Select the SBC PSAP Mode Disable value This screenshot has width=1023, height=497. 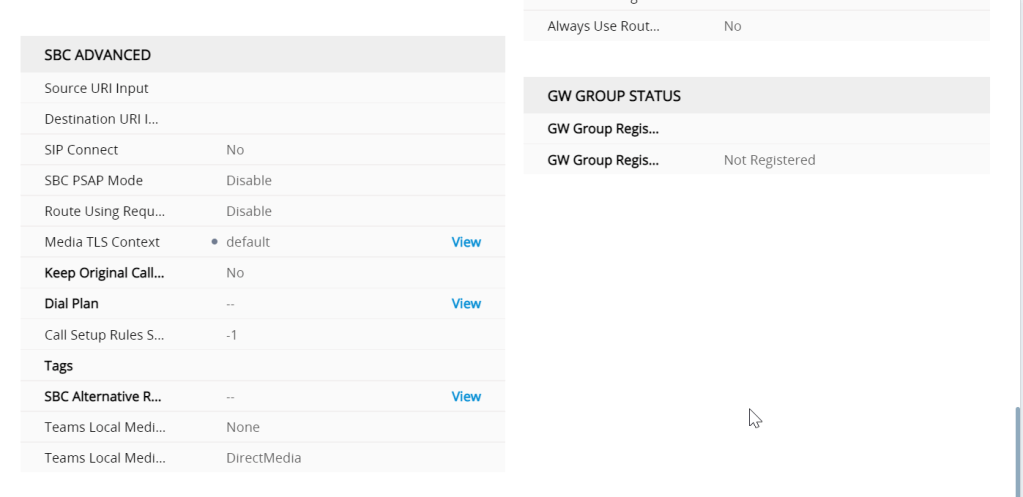[249, 181]
